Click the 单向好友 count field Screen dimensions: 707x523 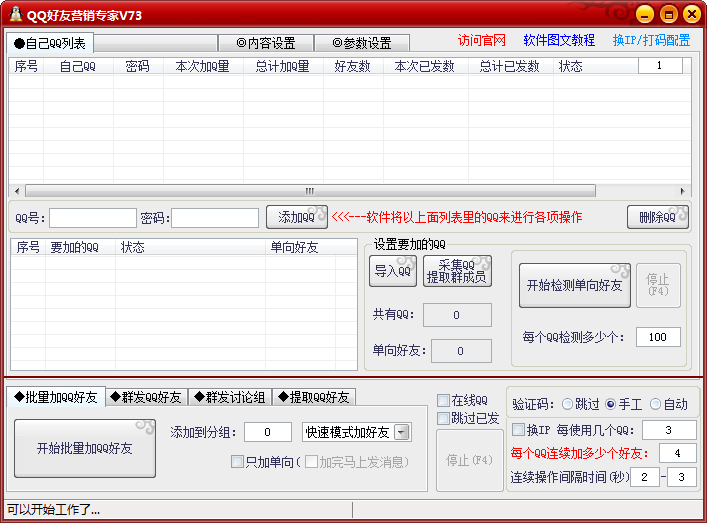[461, 351]
